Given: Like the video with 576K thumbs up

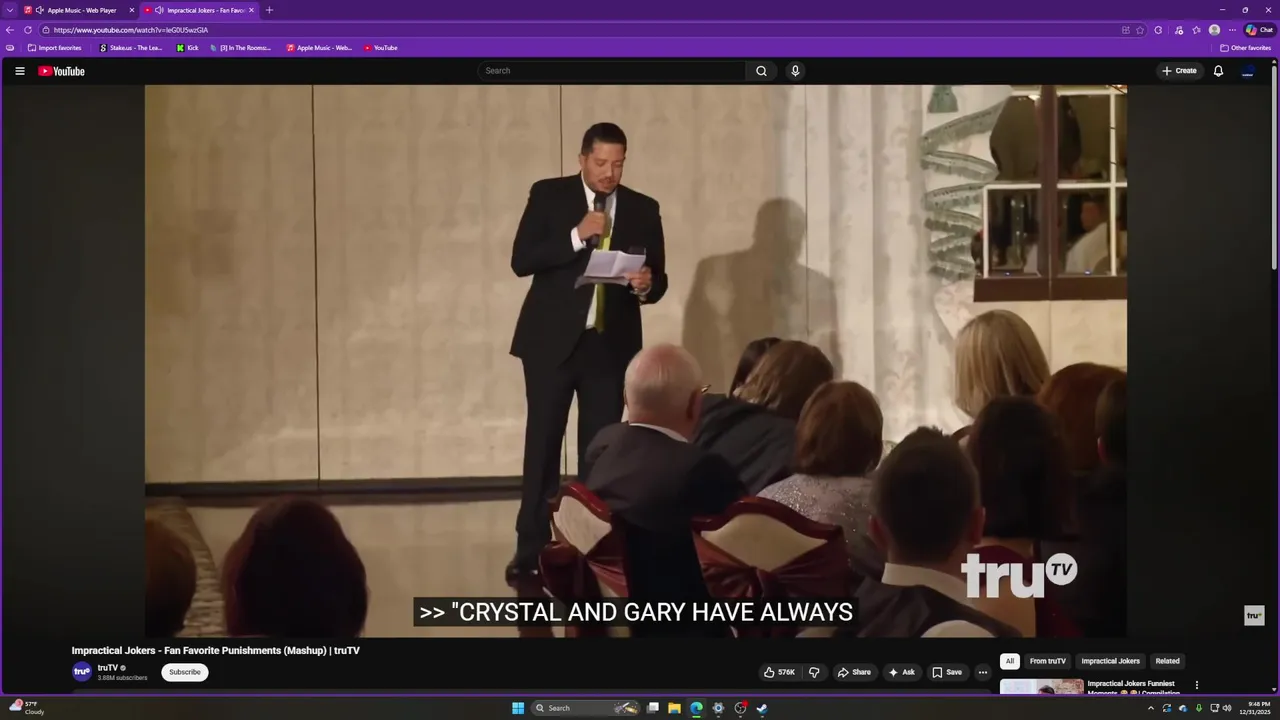Looking at the screenshot, I should [x=779, y=672].
